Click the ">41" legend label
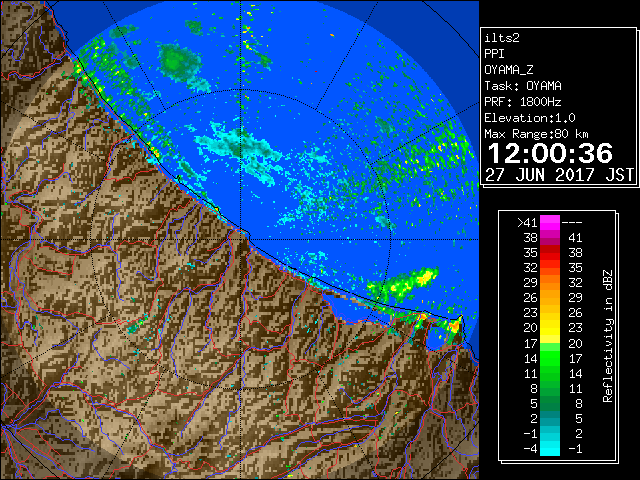This screenshot has height=480, width=640. click(527, 222)
